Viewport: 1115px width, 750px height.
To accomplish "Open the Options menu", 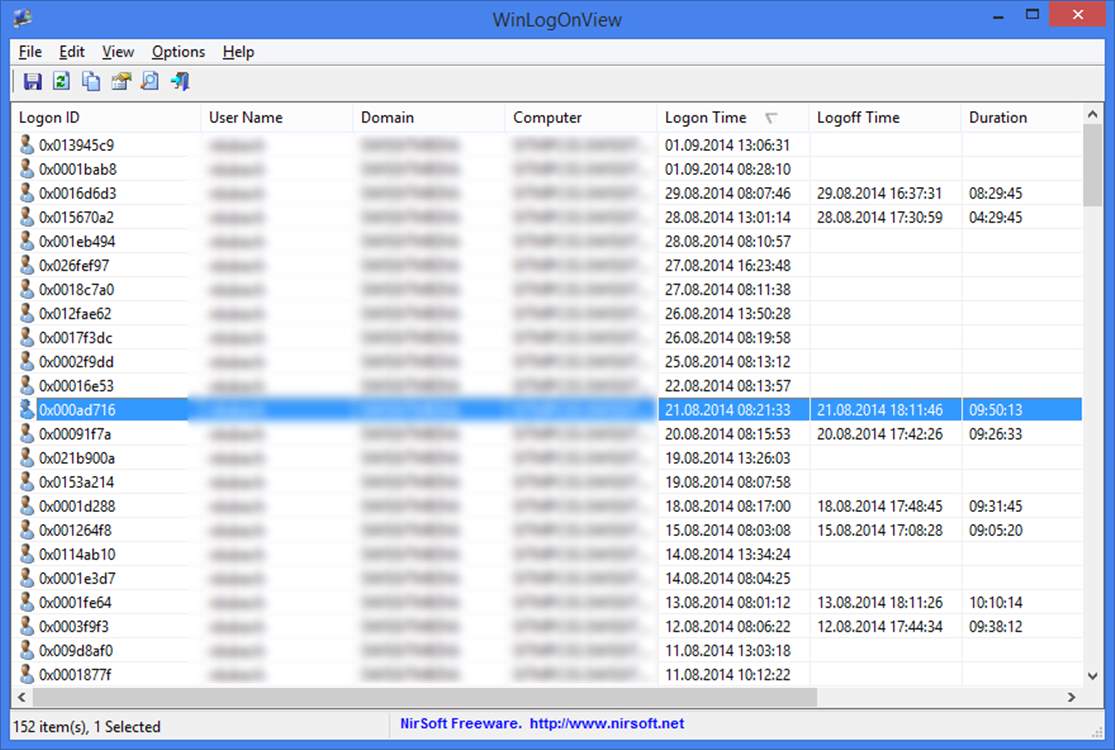I will (178, 52).
